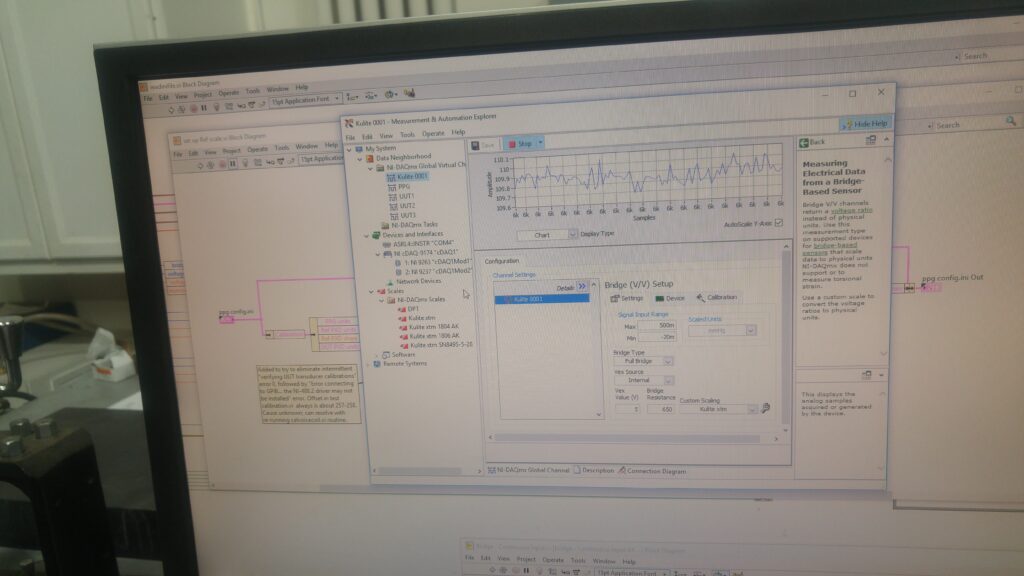The image size is (1024, 576).
Task: Click the Vex Value (V) field
Action: pyautogui.click(x=627, y=409)
